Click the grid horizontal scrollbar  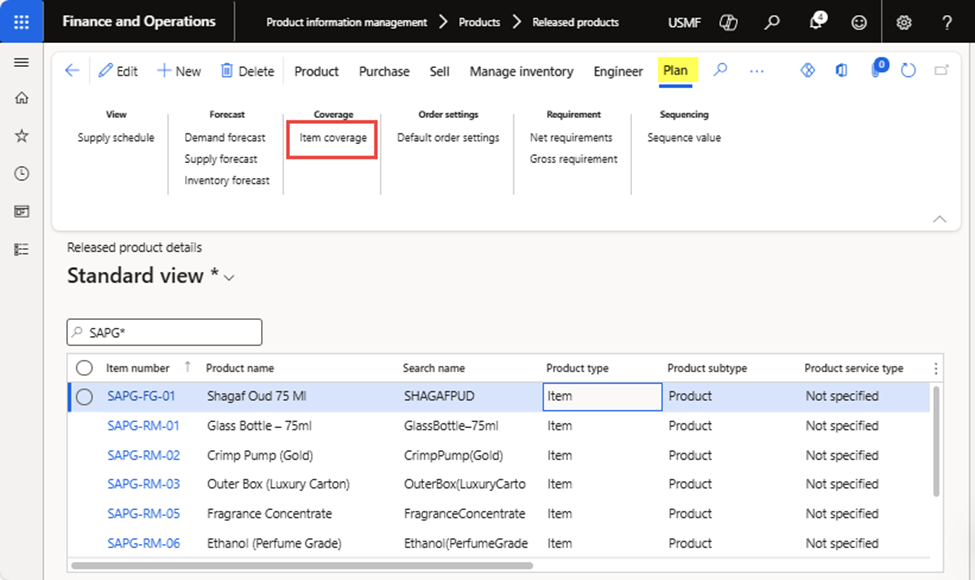pos(302,566)
